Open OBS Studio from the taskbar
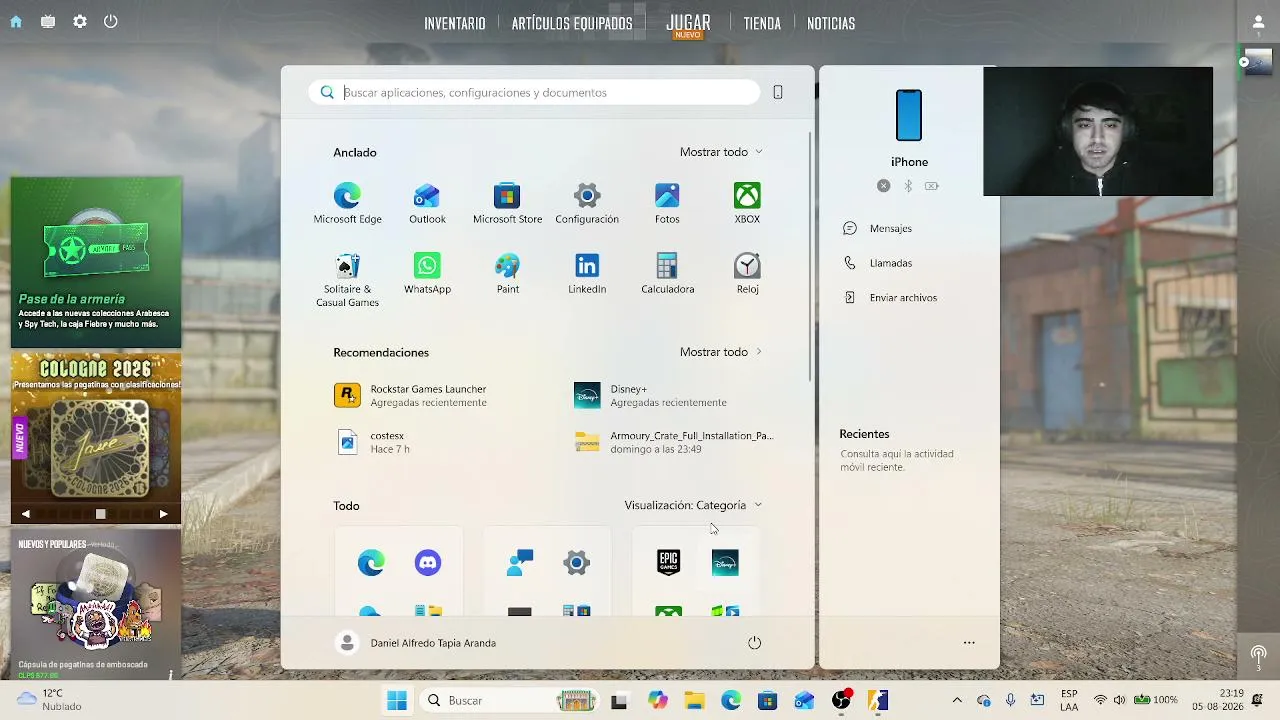Image resolution: width=1280 pixels, height=720 pixels. (841, 700)
